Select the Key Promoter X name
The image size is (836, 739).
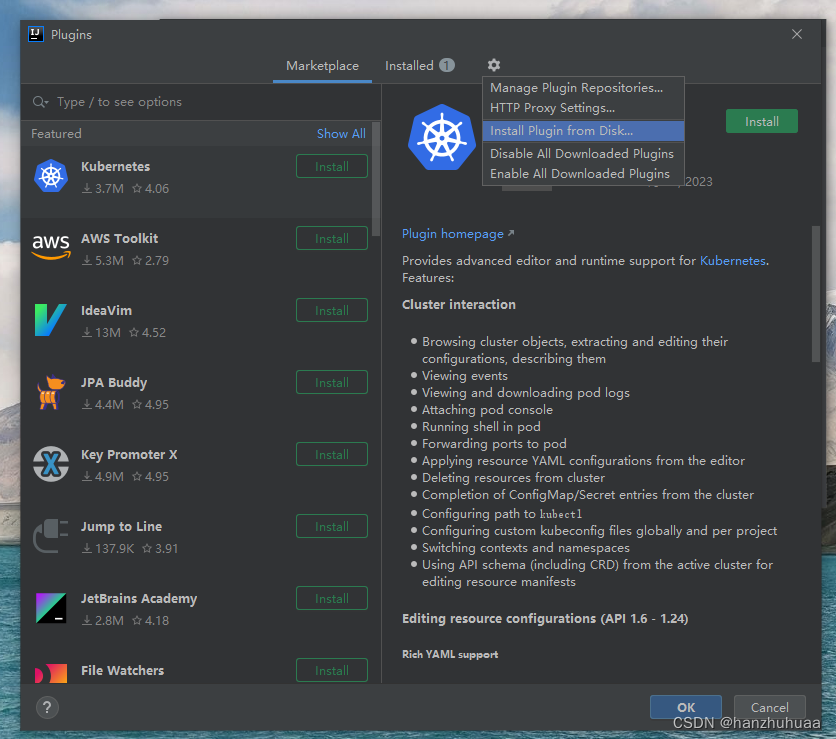click(129, 455)
